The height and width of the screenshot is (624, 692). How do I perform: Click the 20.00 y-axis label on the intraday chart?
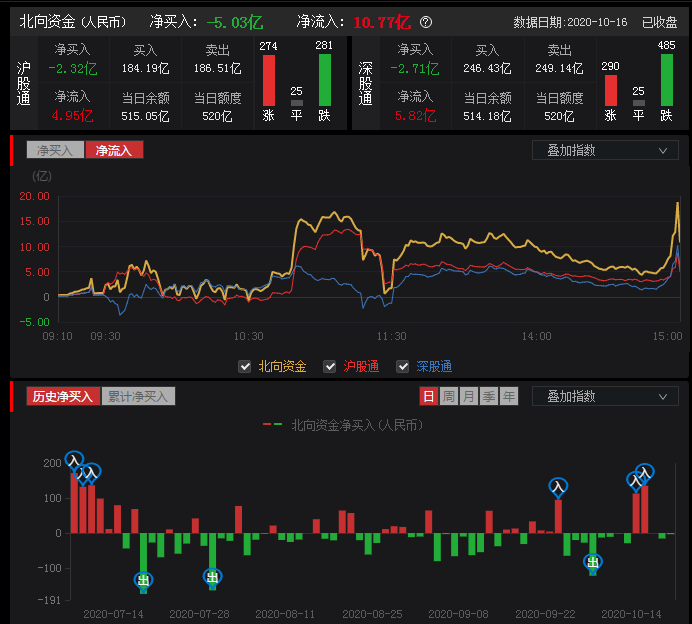click(x=34, y=196)
